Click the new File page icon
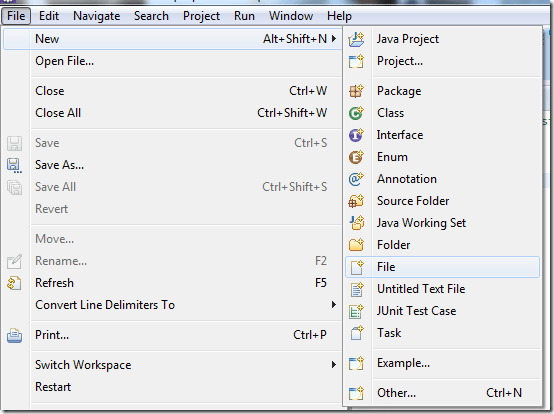Image resolution: width=554 pixels, height=414 pixels. coord(357,267)
